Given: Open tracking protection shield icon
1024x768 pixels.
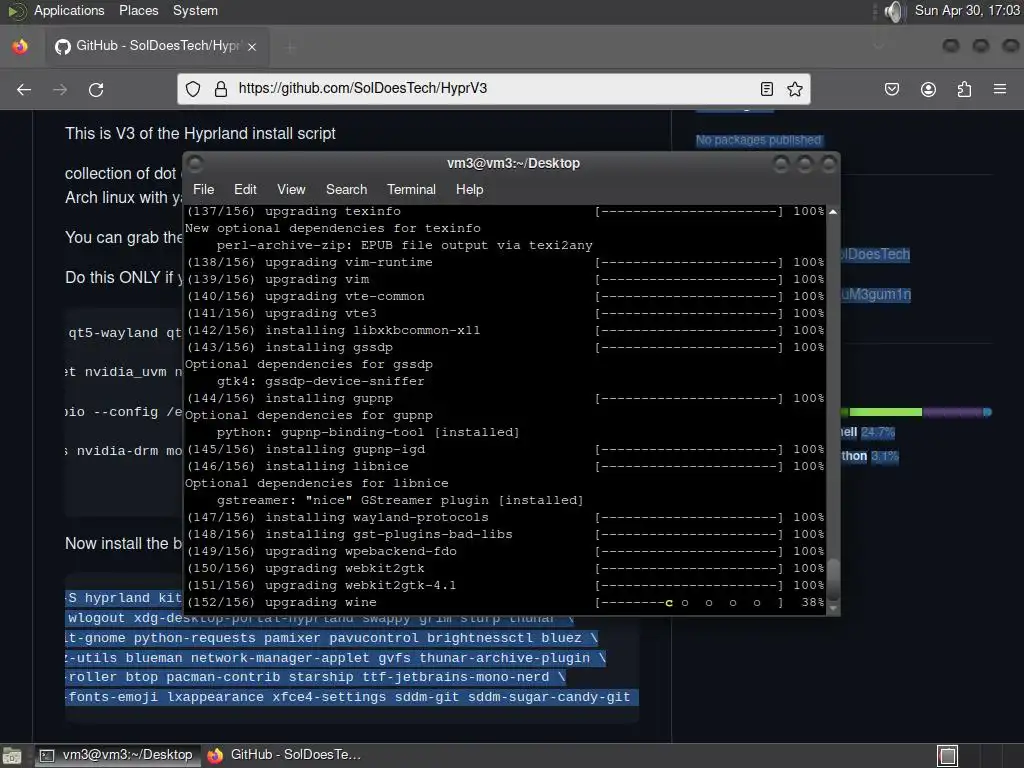Looking at the screenshot, I should (193, 89).
